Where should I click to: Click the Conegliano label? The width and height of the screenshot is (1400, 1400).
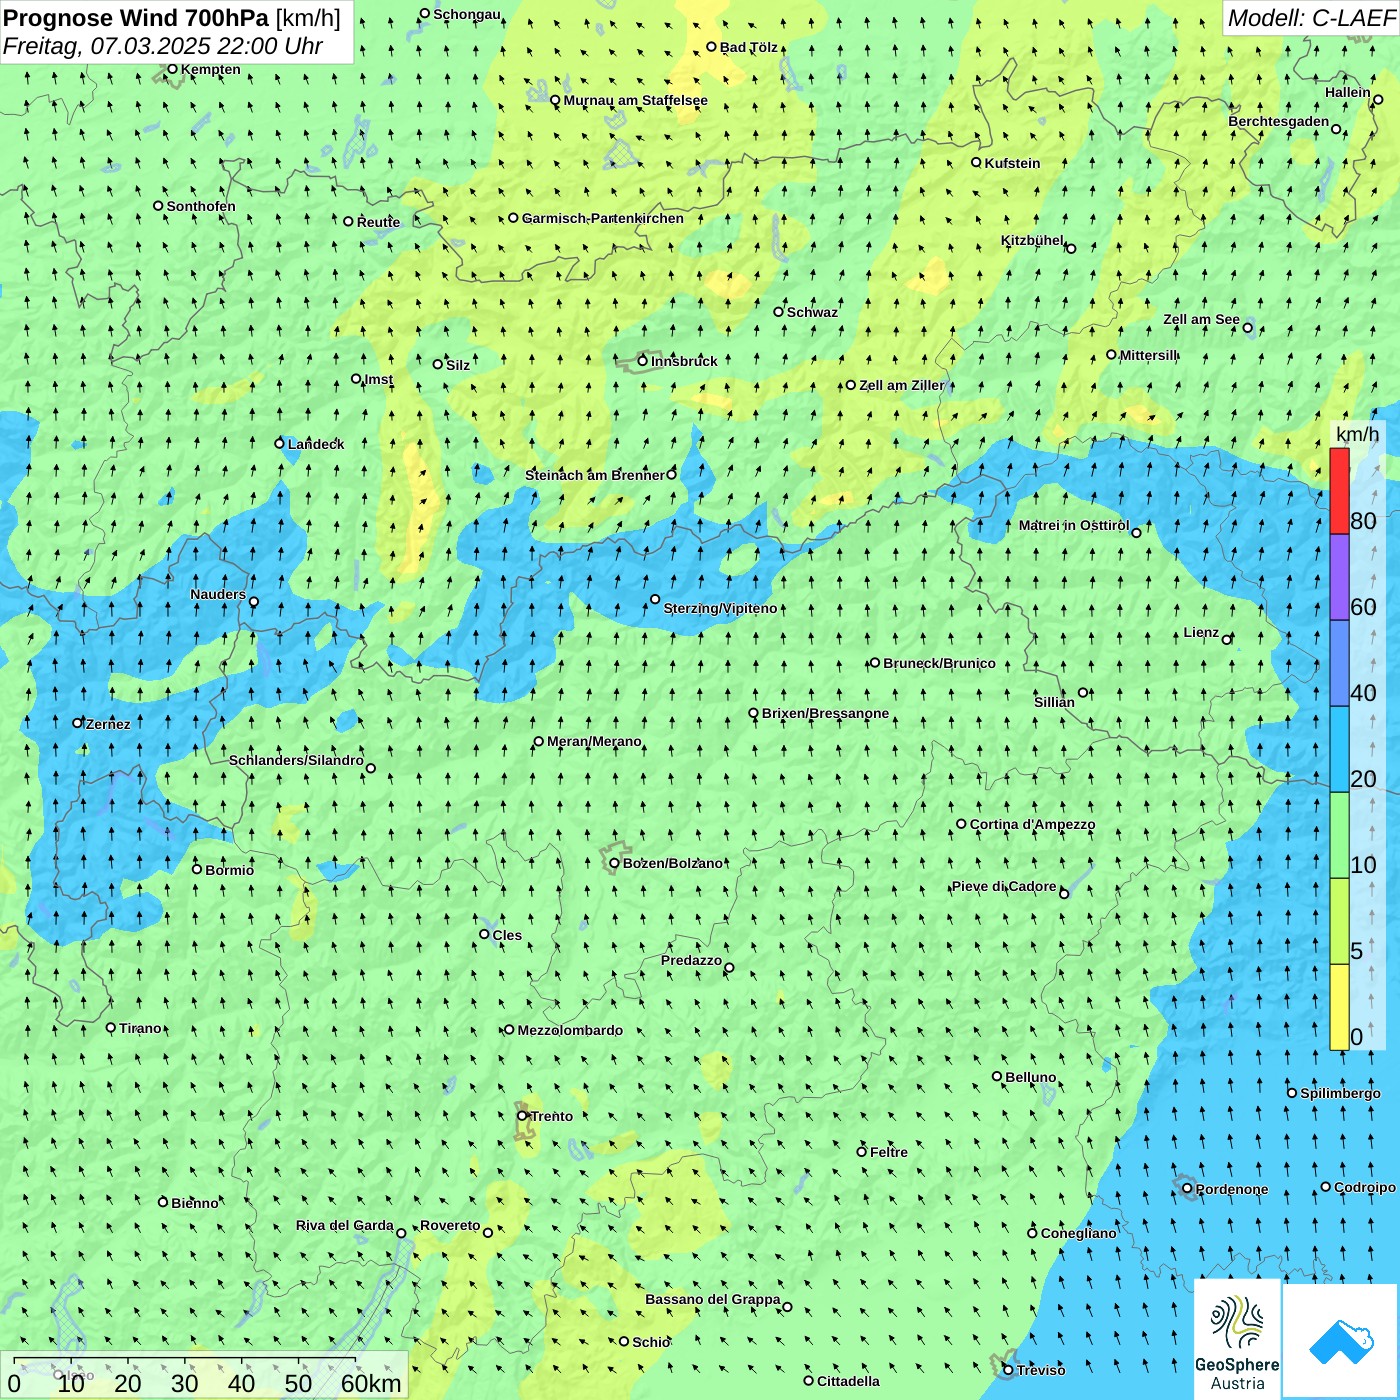tap(1078, 1233)
